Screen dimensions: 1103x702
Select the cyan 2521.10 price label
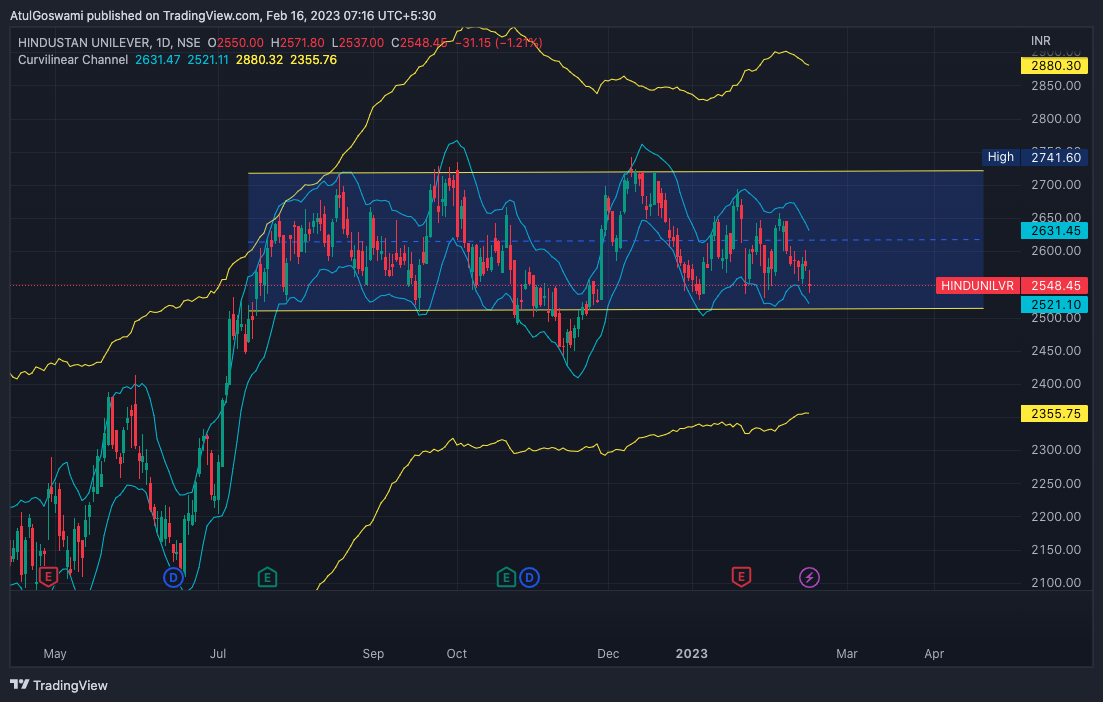[1054, 305]
